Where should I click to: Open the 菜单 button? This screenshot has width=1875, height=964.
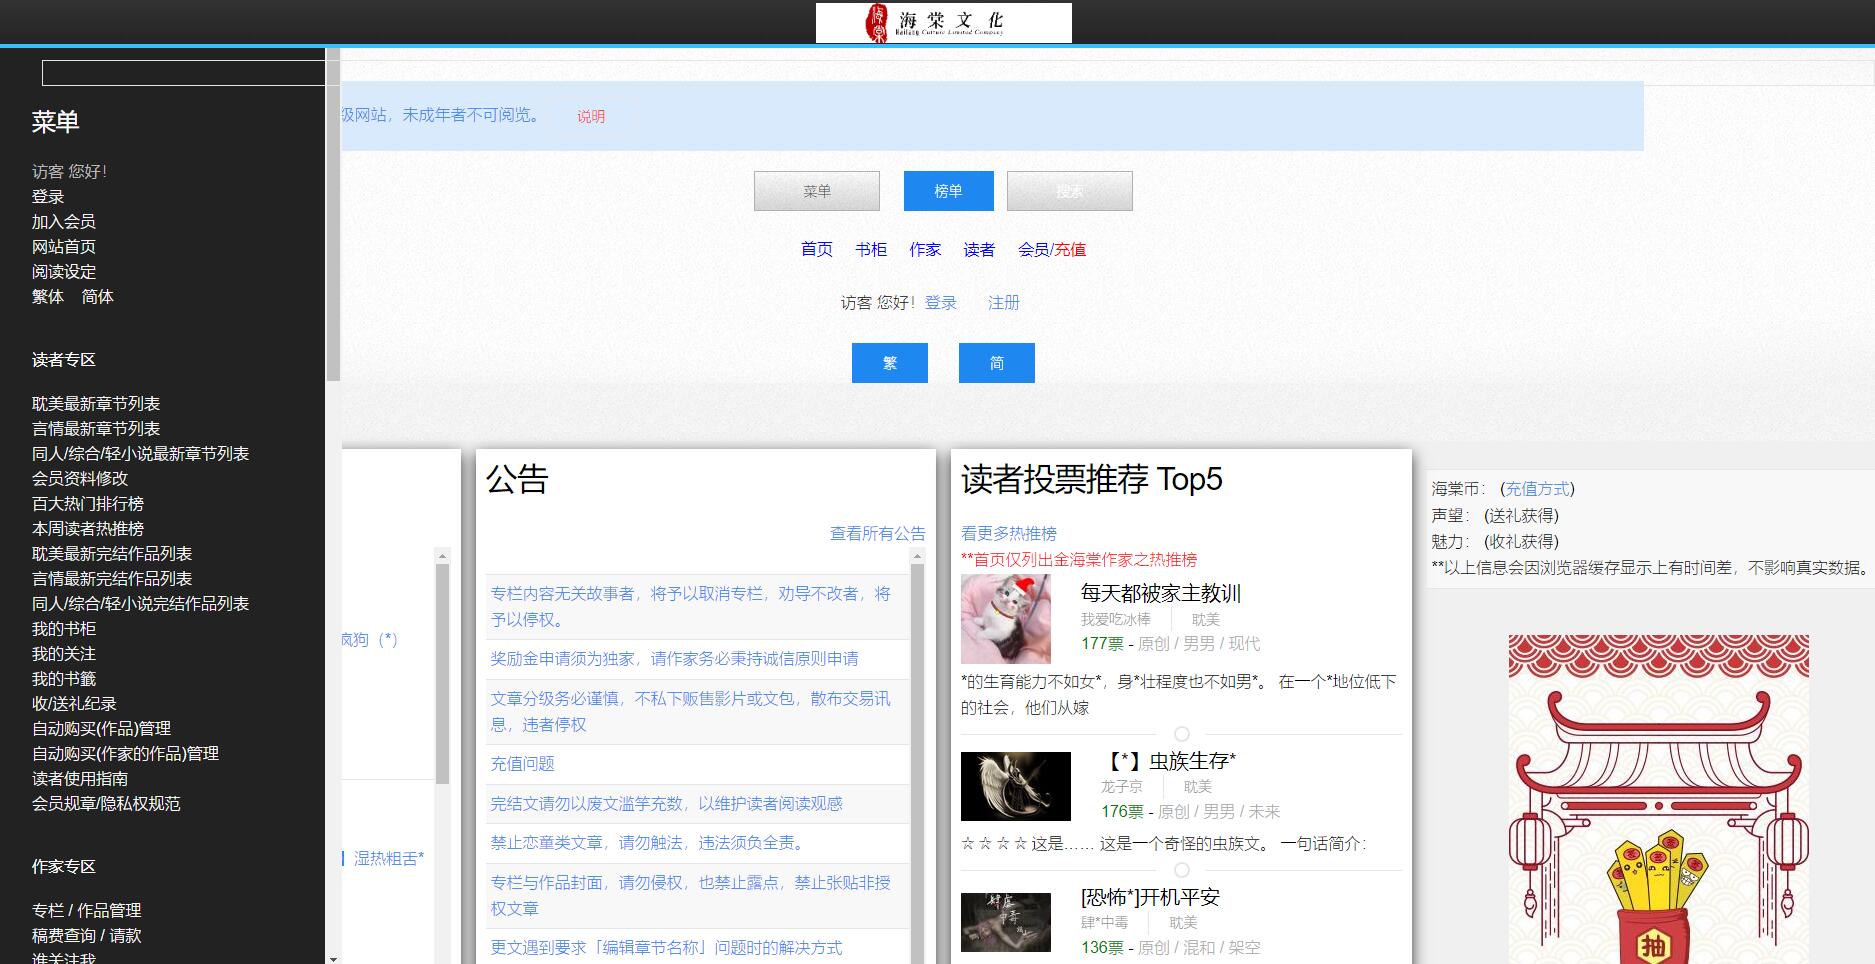click(816, 191)
